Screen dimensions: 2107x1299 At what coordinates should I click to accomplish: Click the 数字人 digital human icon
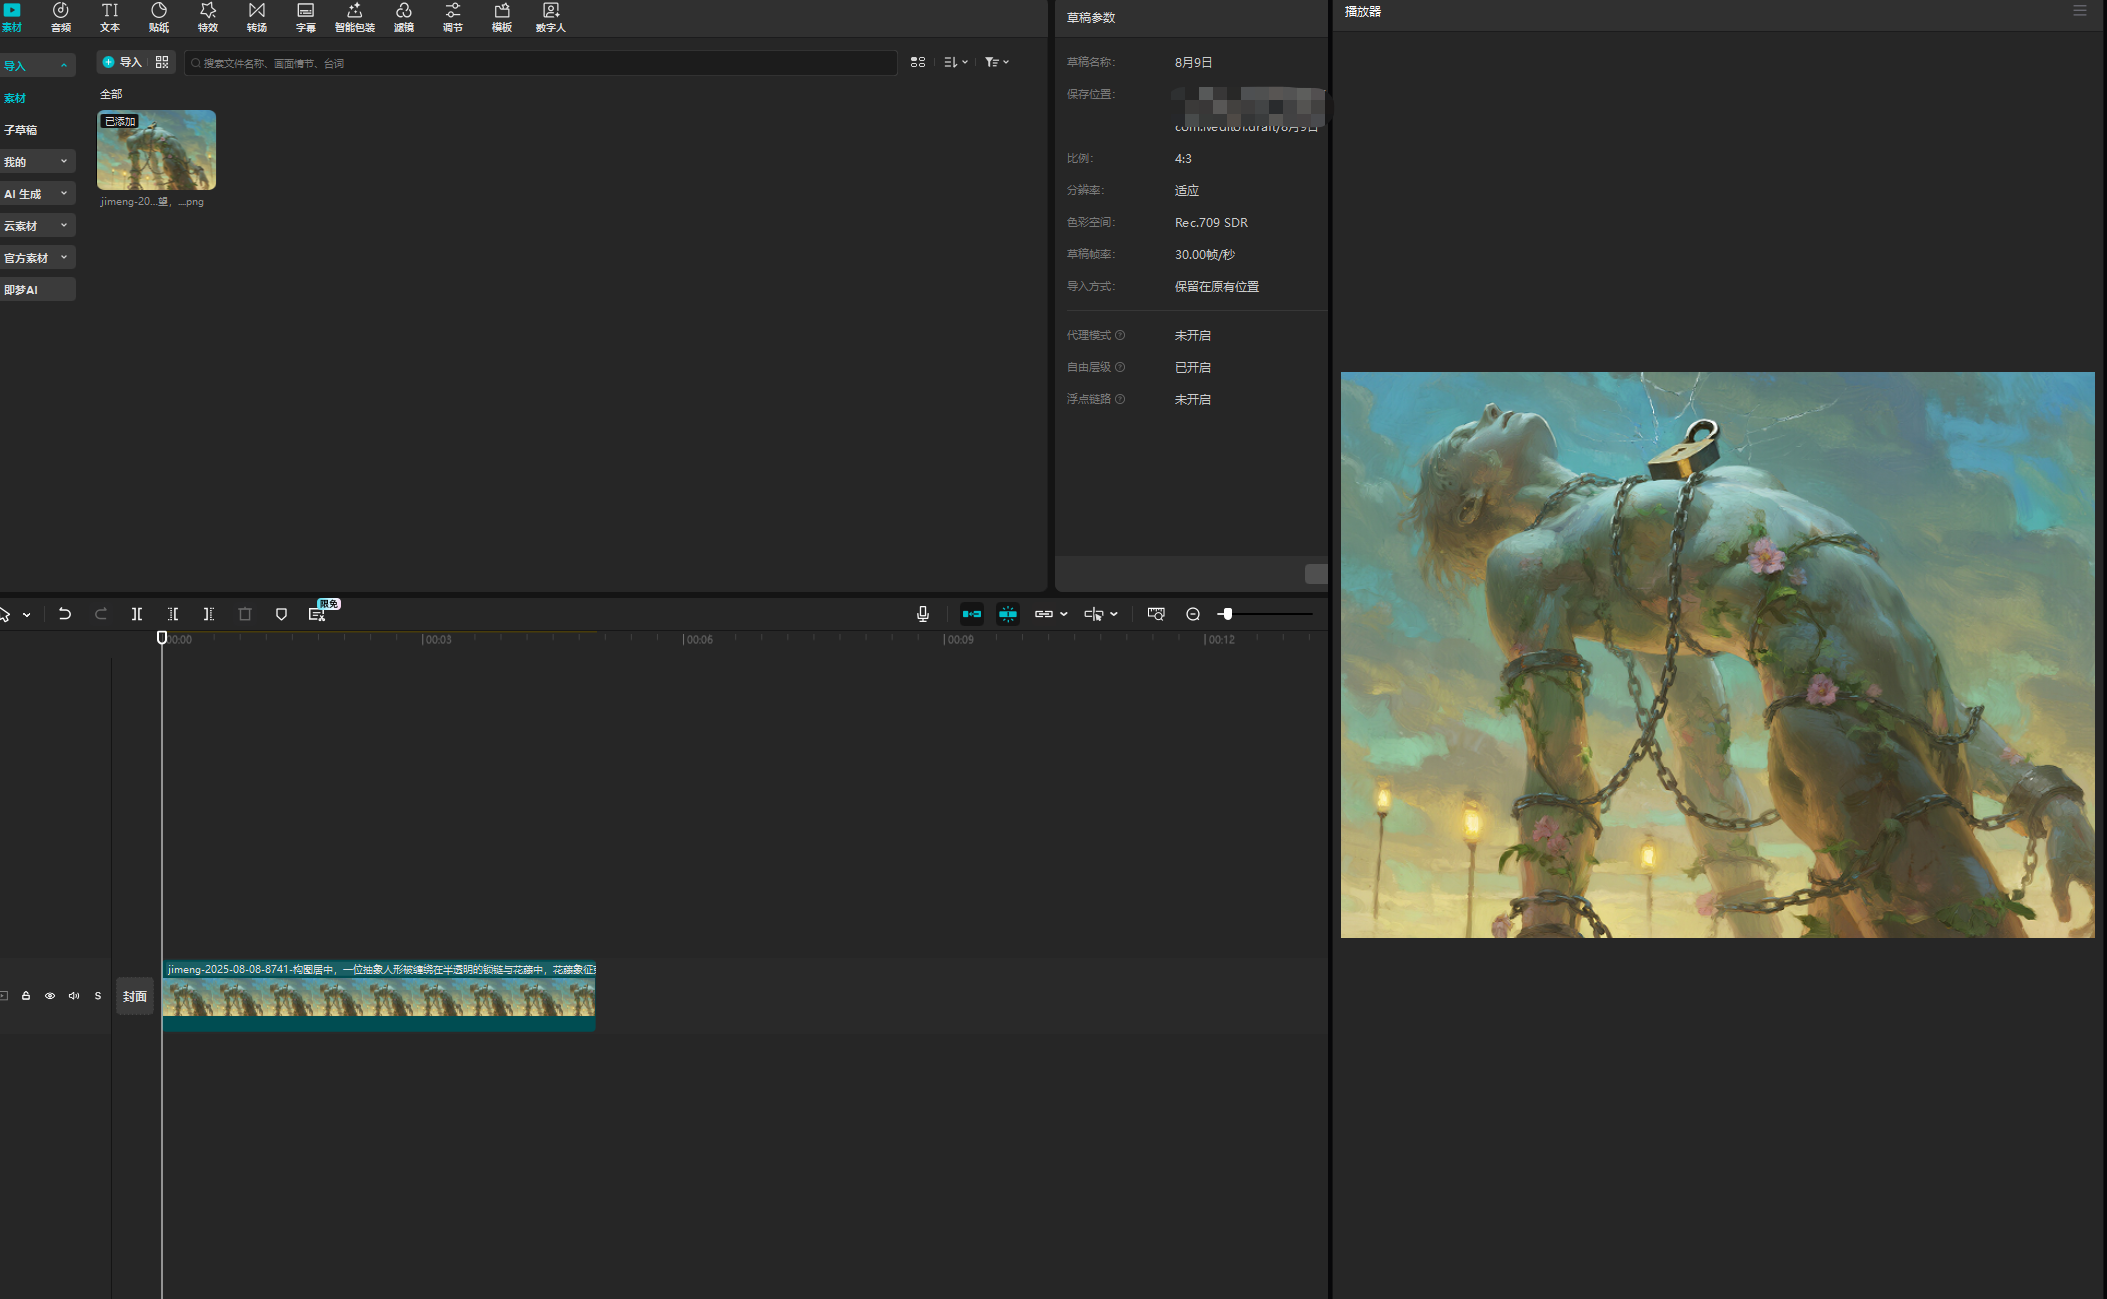click(551, 17)
